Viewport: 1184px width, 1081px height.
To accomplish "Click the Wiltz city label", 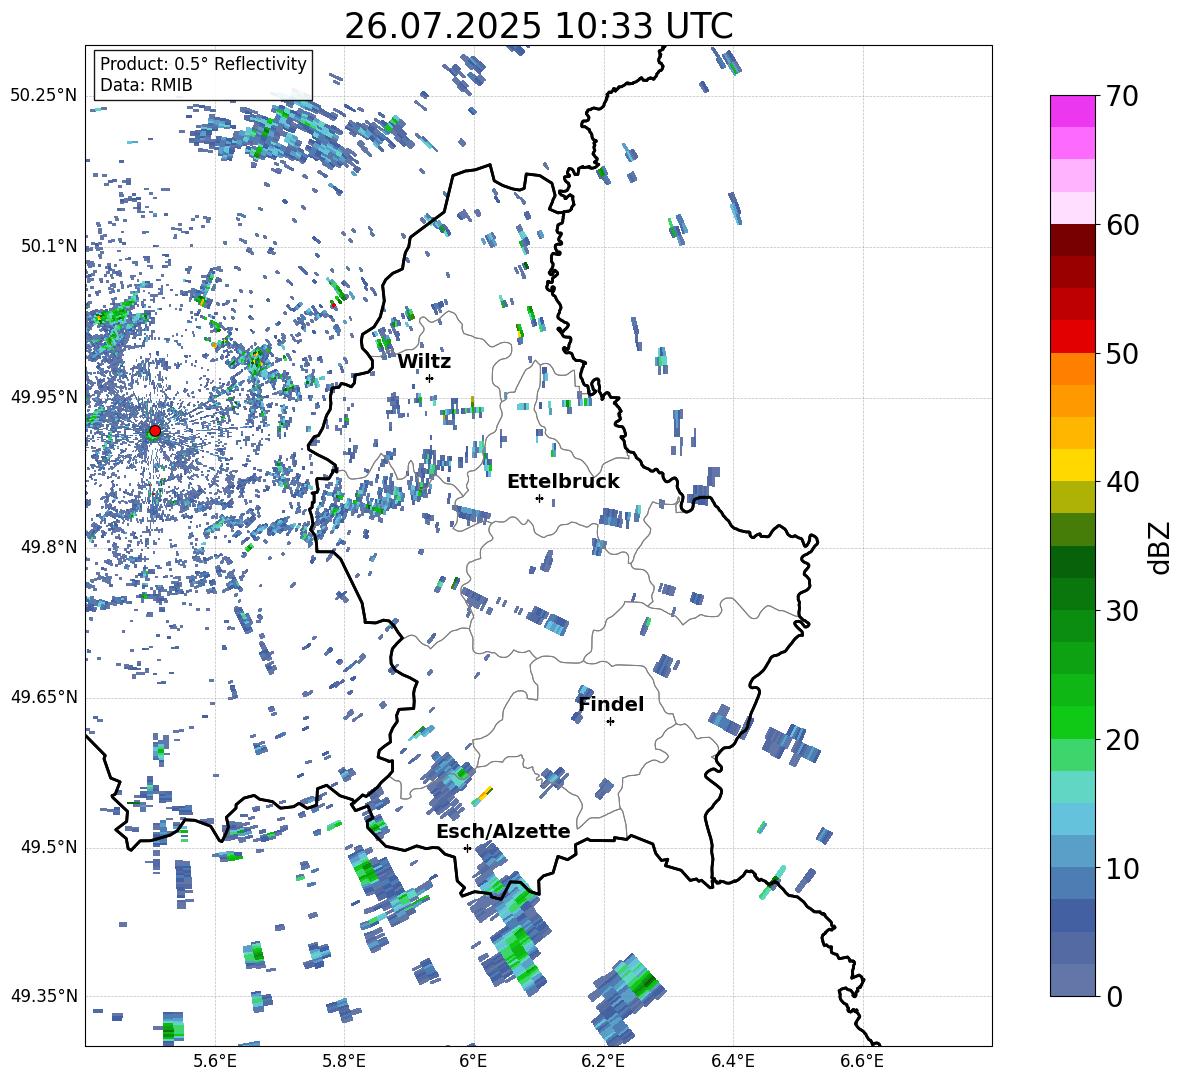I will pyautogui.click(x=424, y=362).
